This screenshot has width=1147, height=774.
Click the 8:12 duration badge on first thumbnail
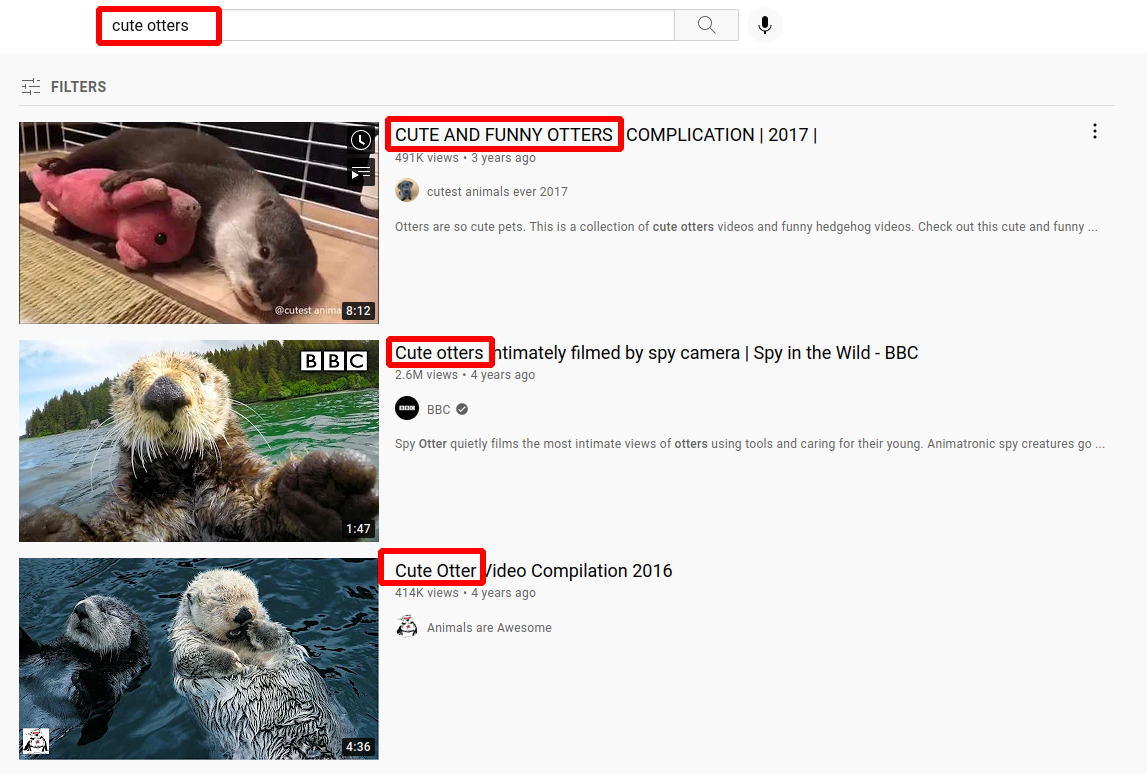coord(358,311)
